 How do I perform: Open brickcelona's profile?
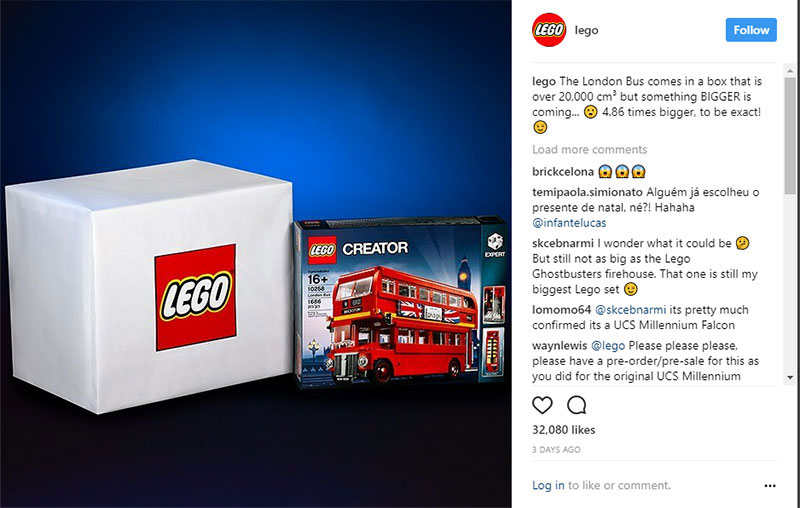(x=563, y=171)
